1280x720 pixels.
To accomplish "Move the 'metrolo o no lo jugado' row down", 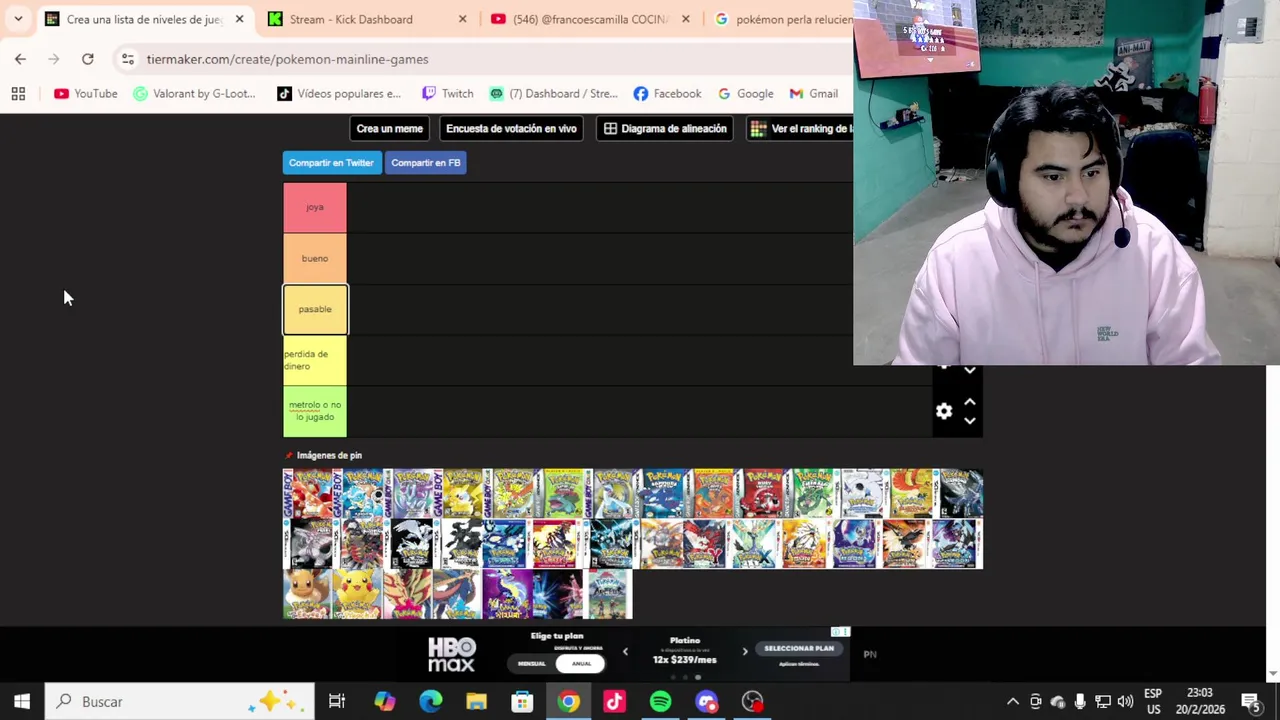I will pyautogui.click(x=969, y=421).
